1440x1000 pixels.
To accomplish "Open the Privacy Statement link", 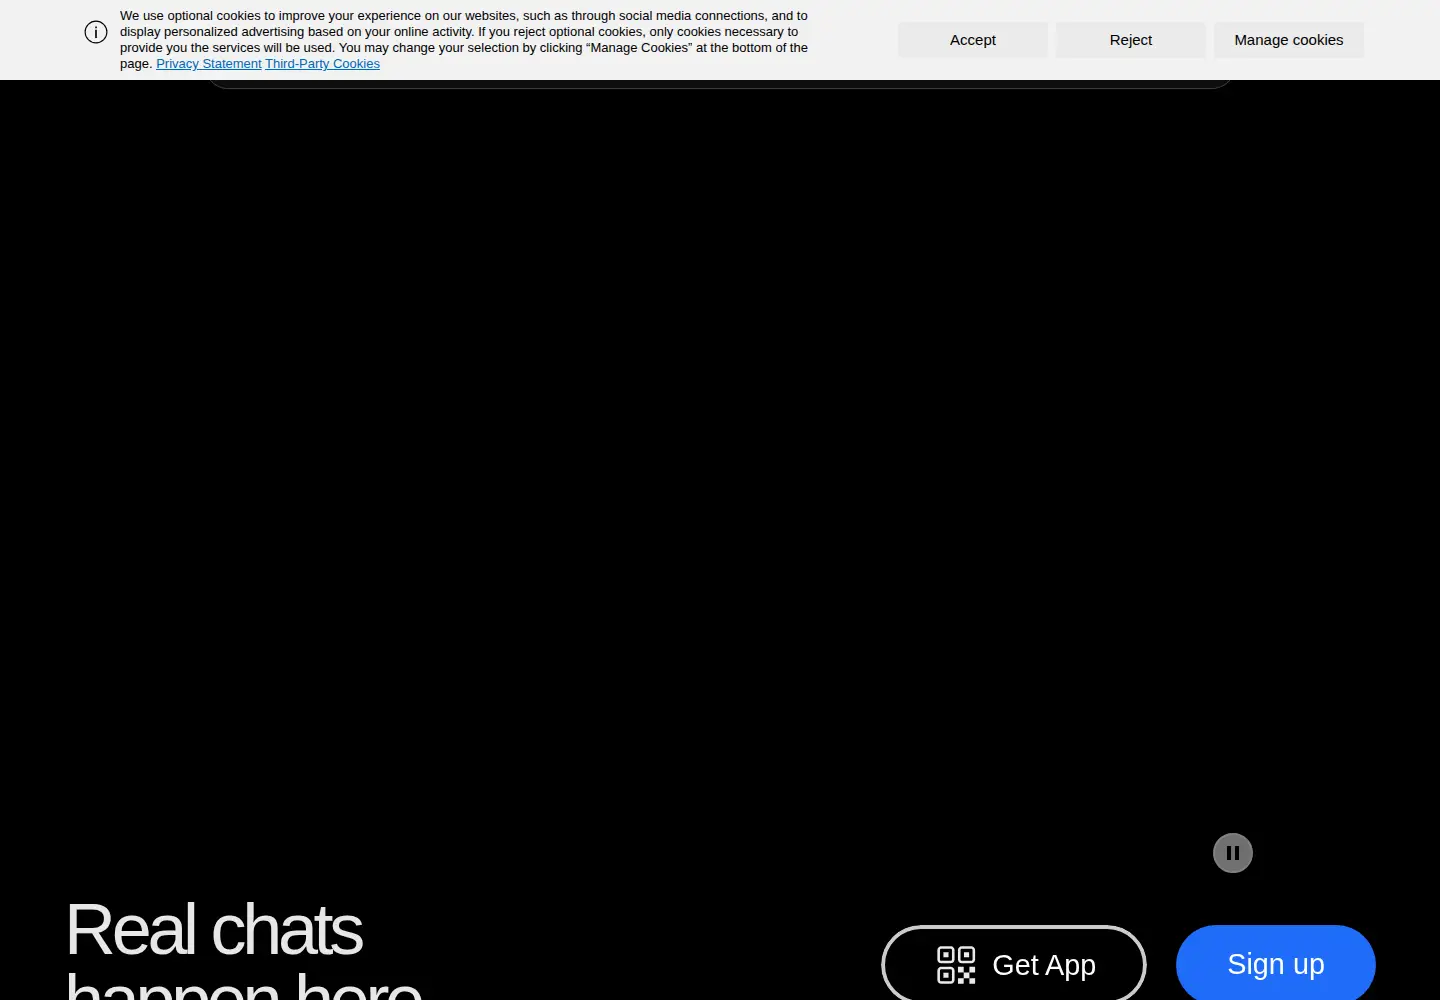I will (208, 64).
